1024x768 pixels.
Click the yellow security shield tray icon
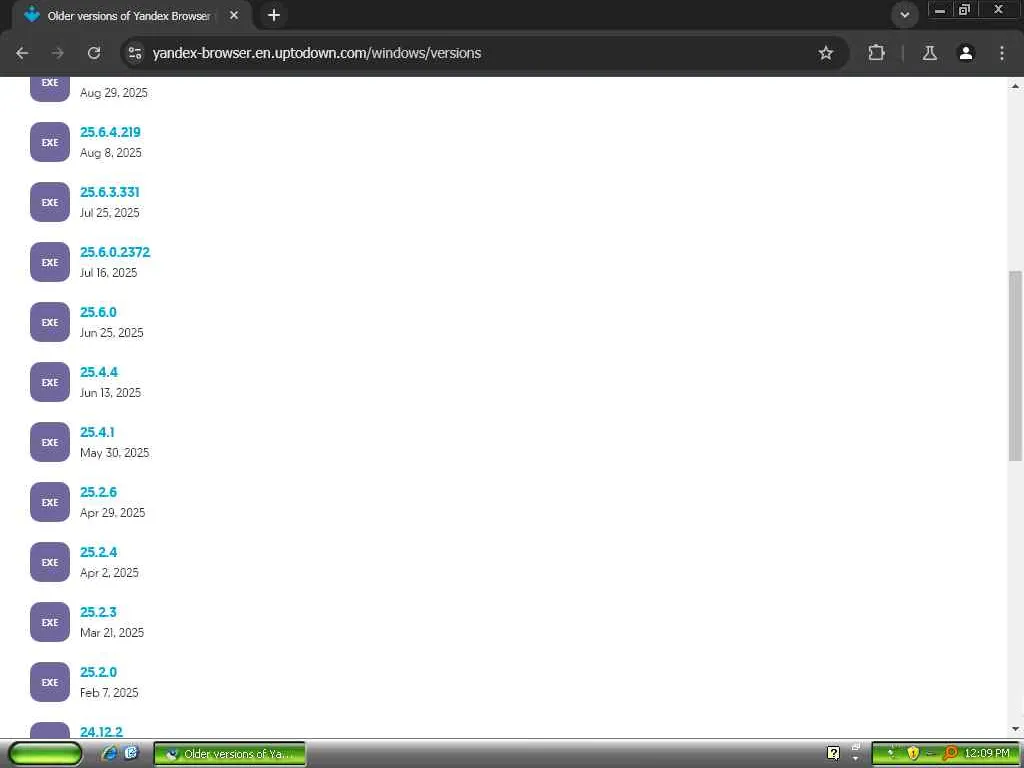click(x=913, y=754)
